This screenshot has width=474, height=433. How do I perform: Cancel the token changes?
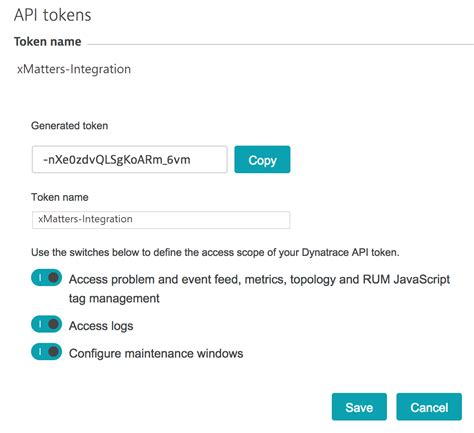[x=429, y=407]
